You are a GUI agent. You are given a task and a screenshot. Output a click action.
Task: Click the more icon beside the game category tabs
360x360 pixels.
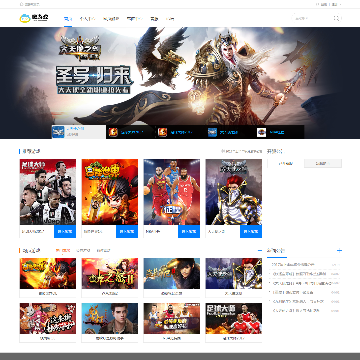pos(260,250)
